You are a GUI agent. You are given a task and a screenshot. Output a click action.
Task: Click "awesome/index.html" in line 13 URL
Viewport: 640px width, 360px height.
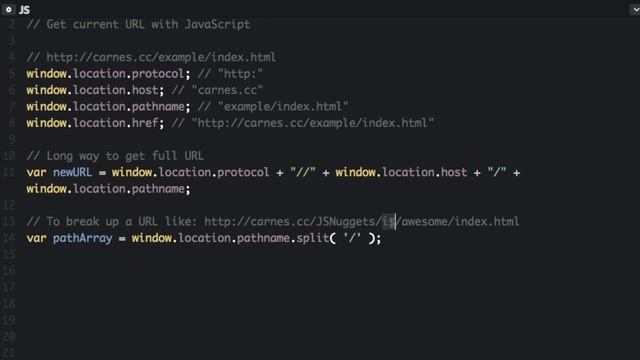coord(460,222)
